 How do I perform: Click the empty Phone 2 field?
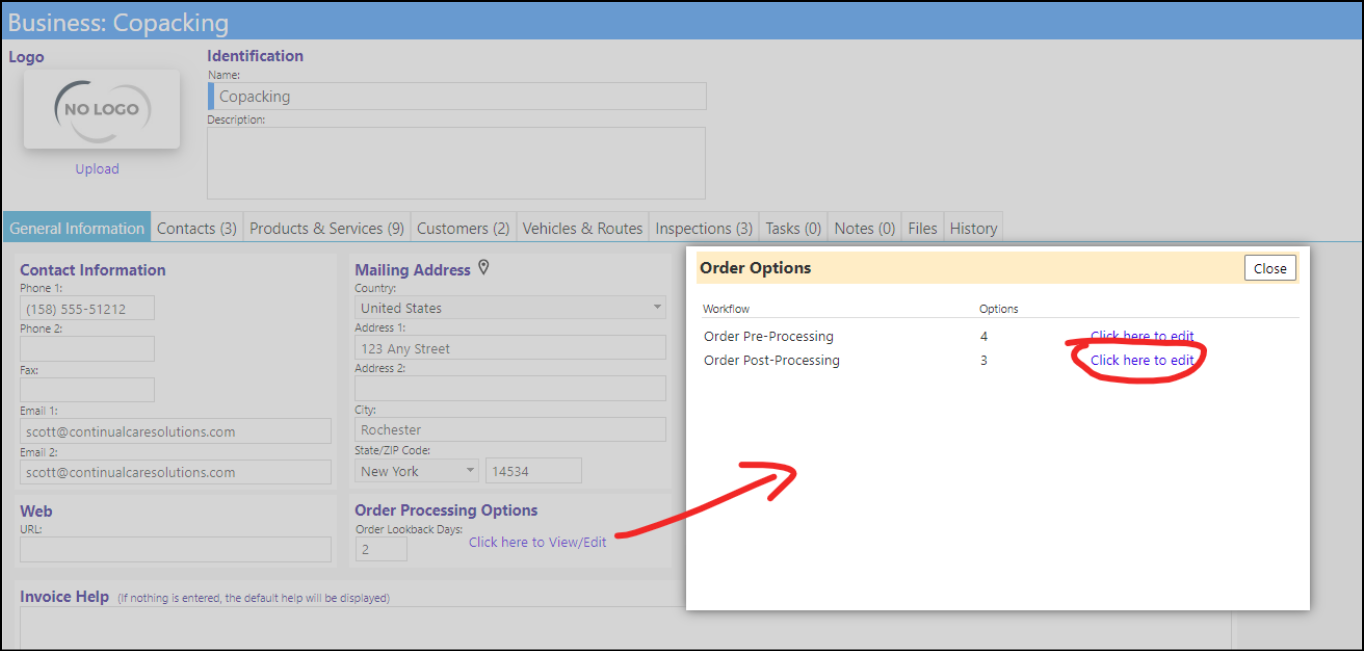coord(87,348)
